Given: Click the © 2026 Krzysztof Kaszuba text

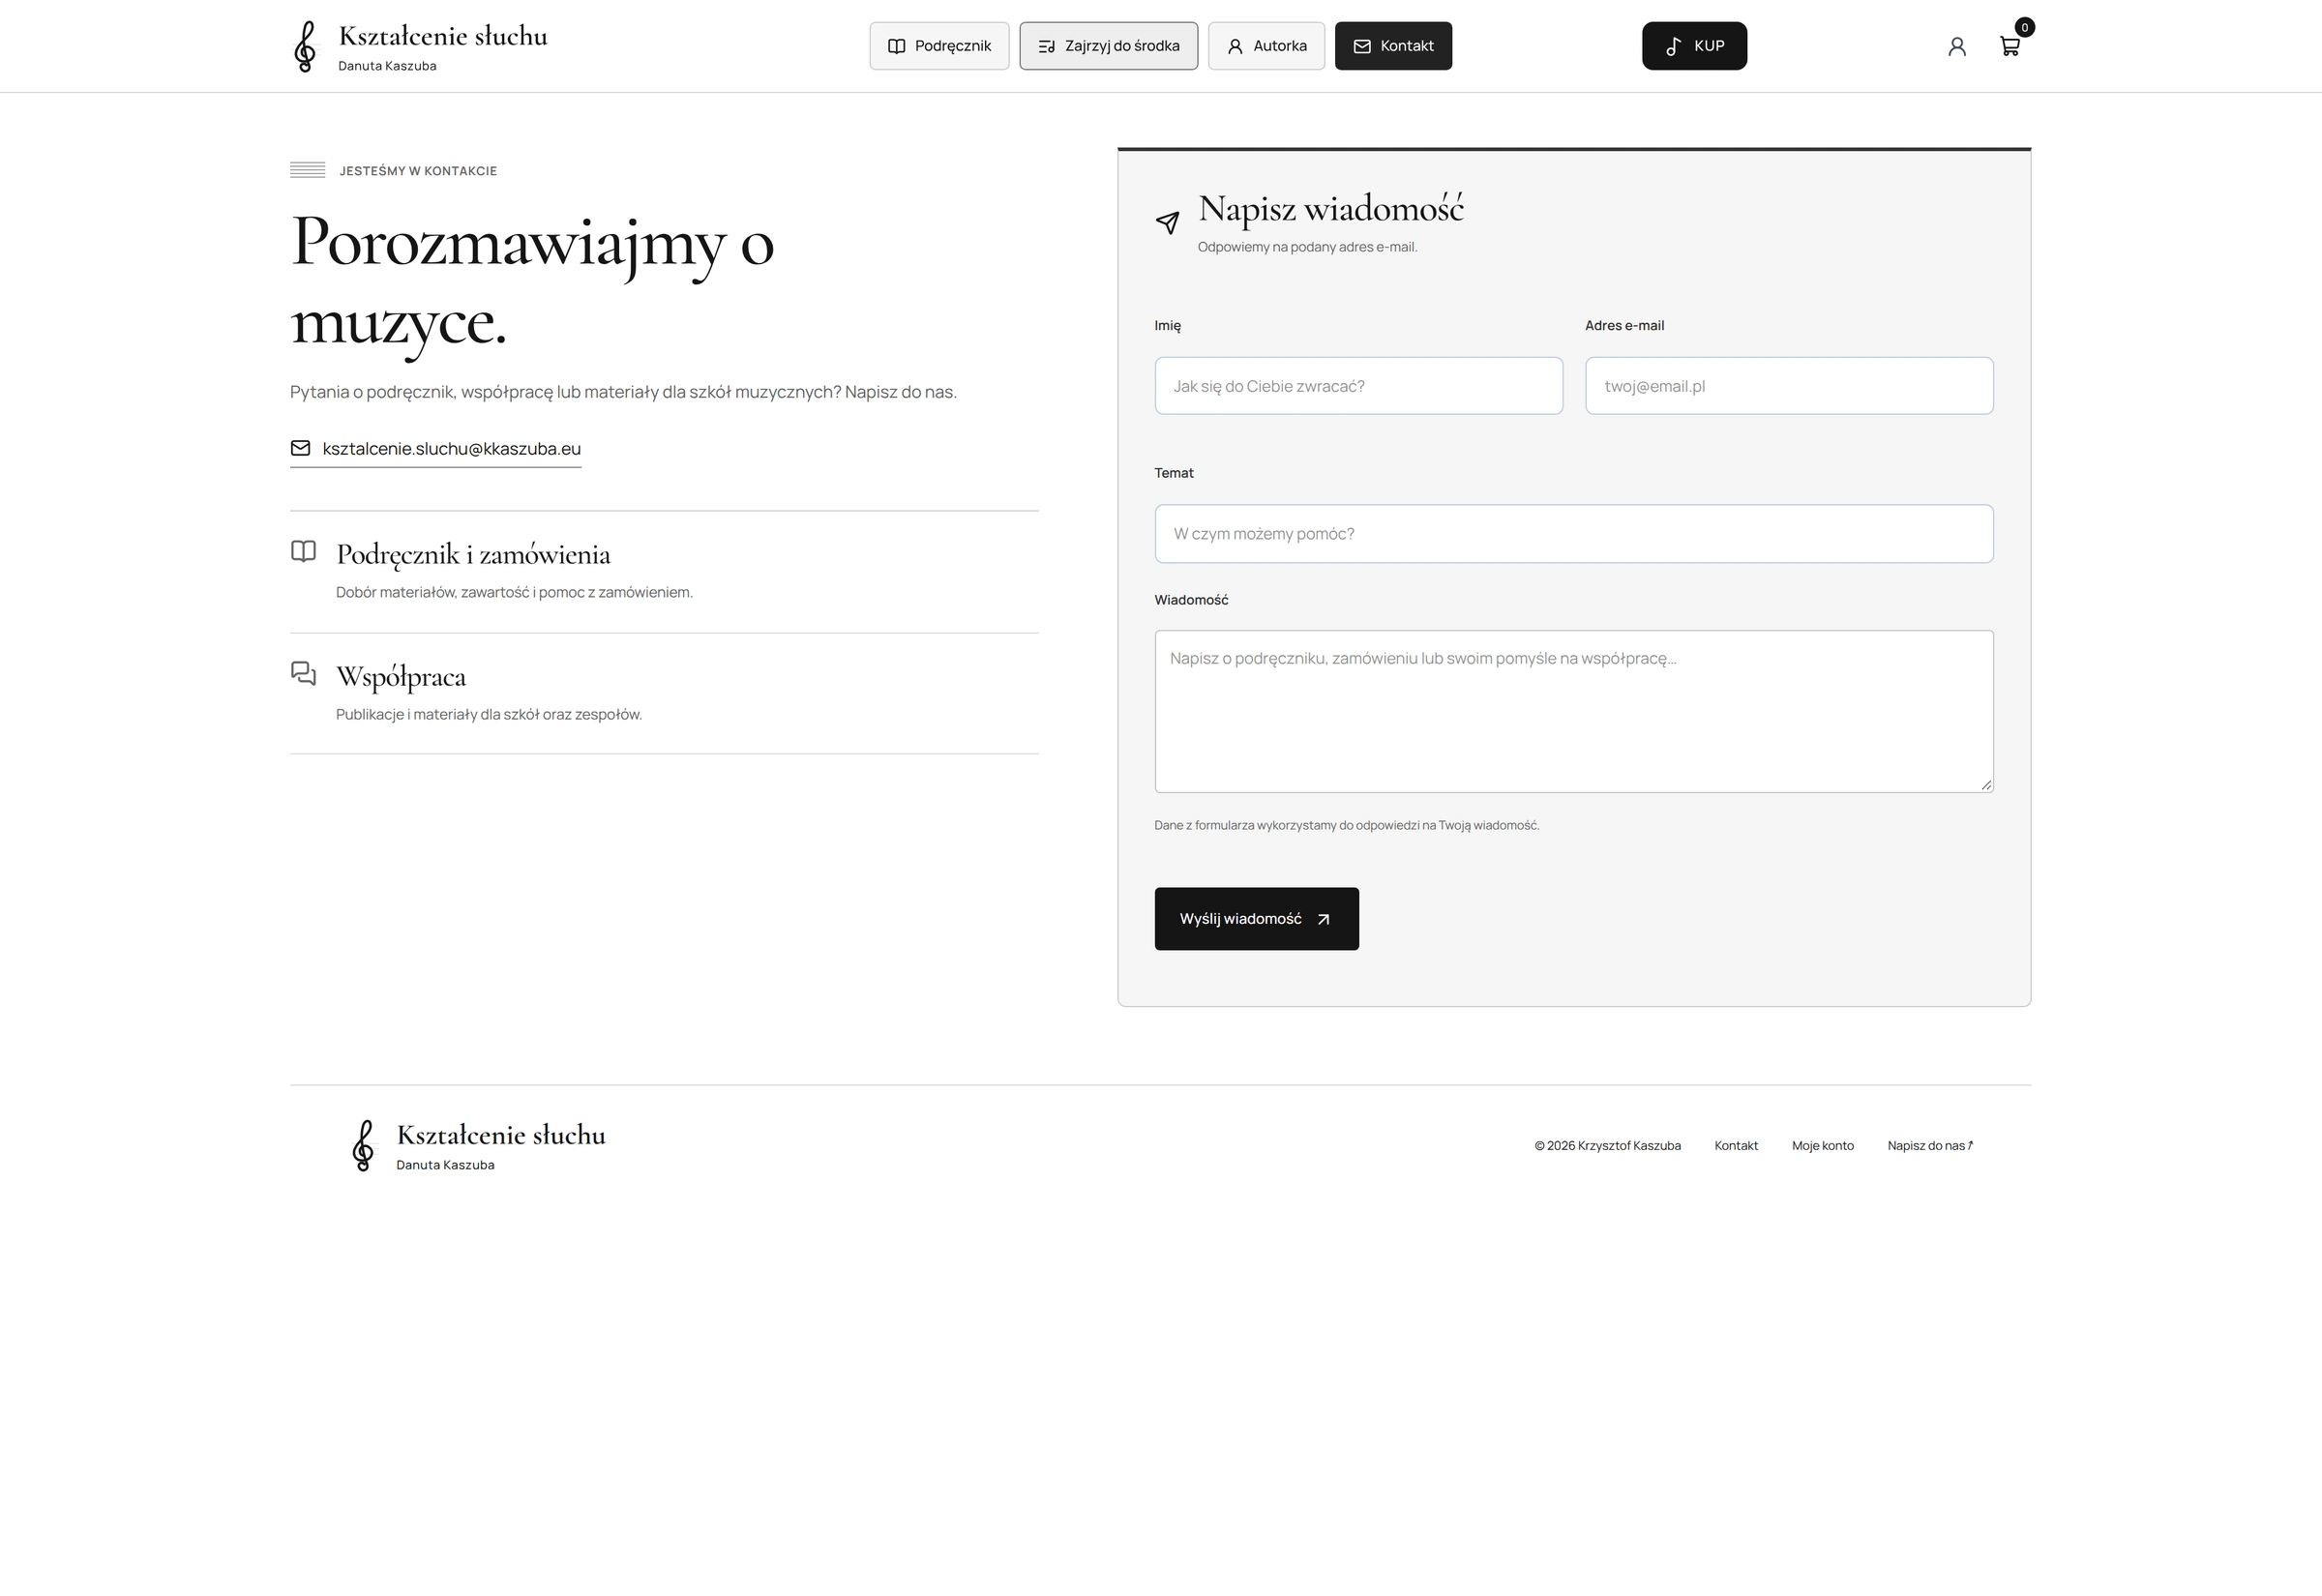Looking at the screenshot, I should tap(1607, 1146).
